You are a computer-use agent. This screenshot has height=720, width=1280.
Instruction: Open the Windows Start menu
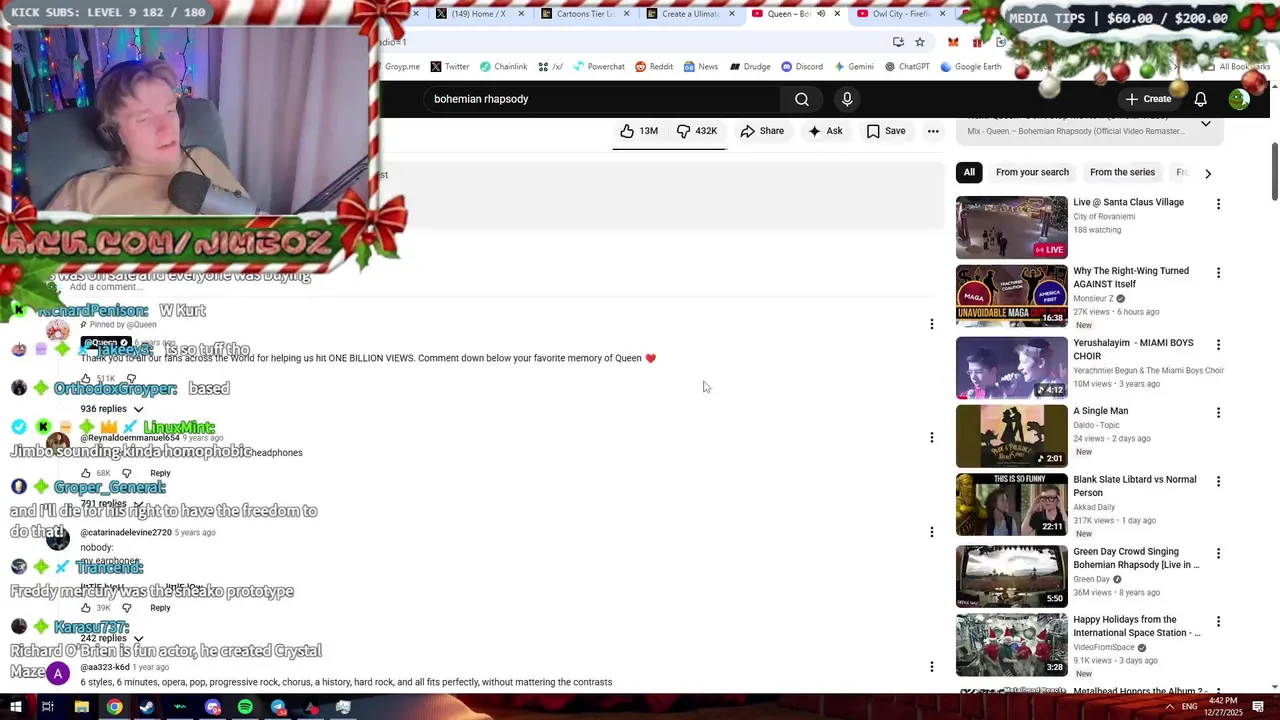tap(16, 707)
